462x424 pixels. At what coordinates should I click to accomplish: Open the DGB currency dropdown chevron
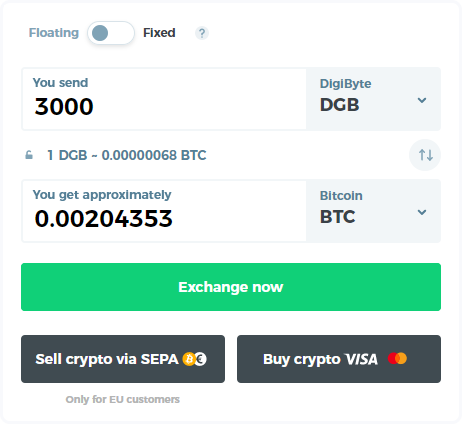tap(422, 100)
